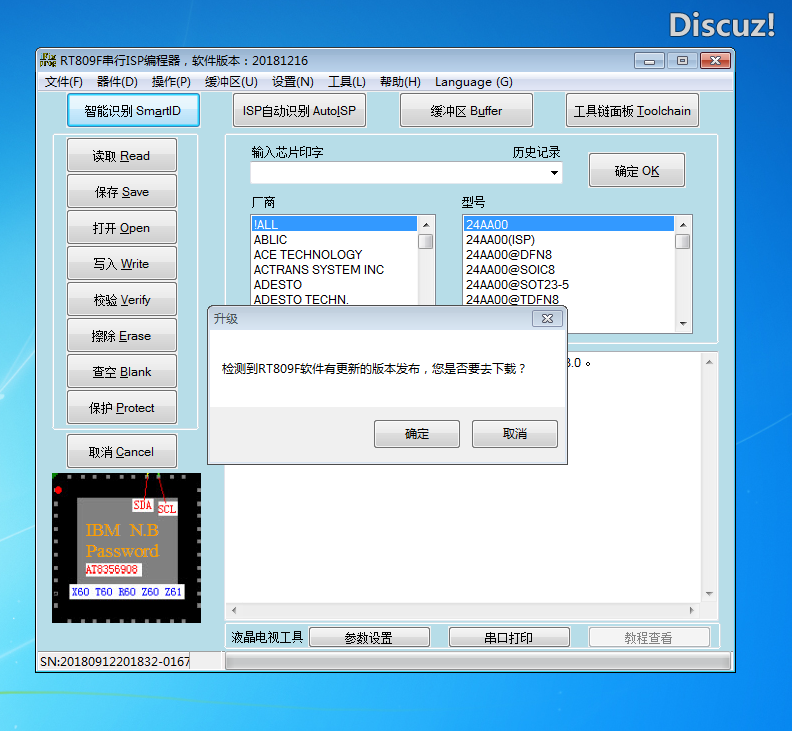
Task: Click log panel scroll down arrow
Action: click(x=709, y=593)
